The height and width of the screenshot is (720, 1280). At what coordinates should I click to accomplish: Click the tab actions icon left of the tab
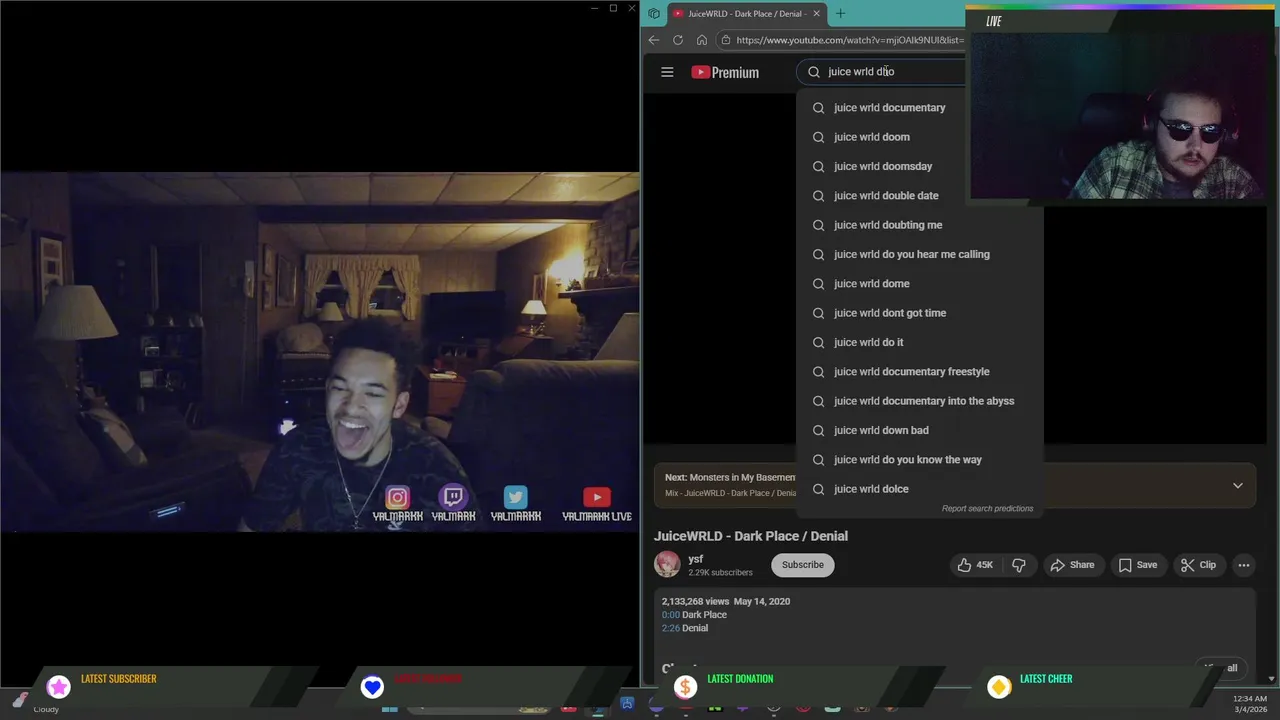click(654, 13)
